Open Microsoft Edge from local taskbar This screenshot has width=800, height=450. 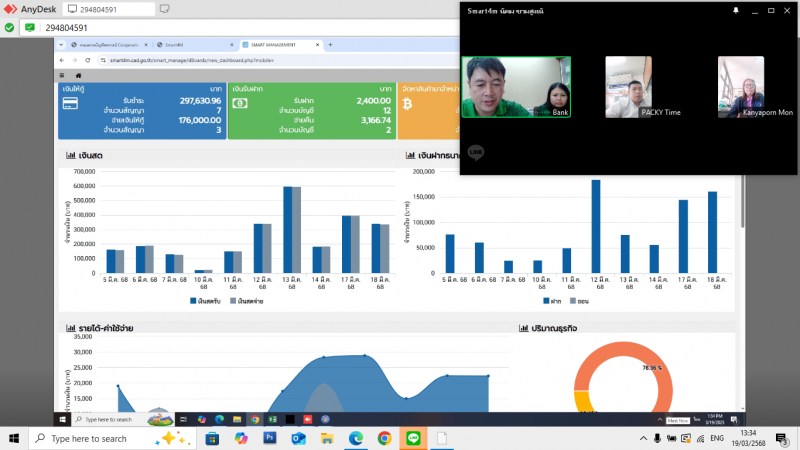click(356, 438)
